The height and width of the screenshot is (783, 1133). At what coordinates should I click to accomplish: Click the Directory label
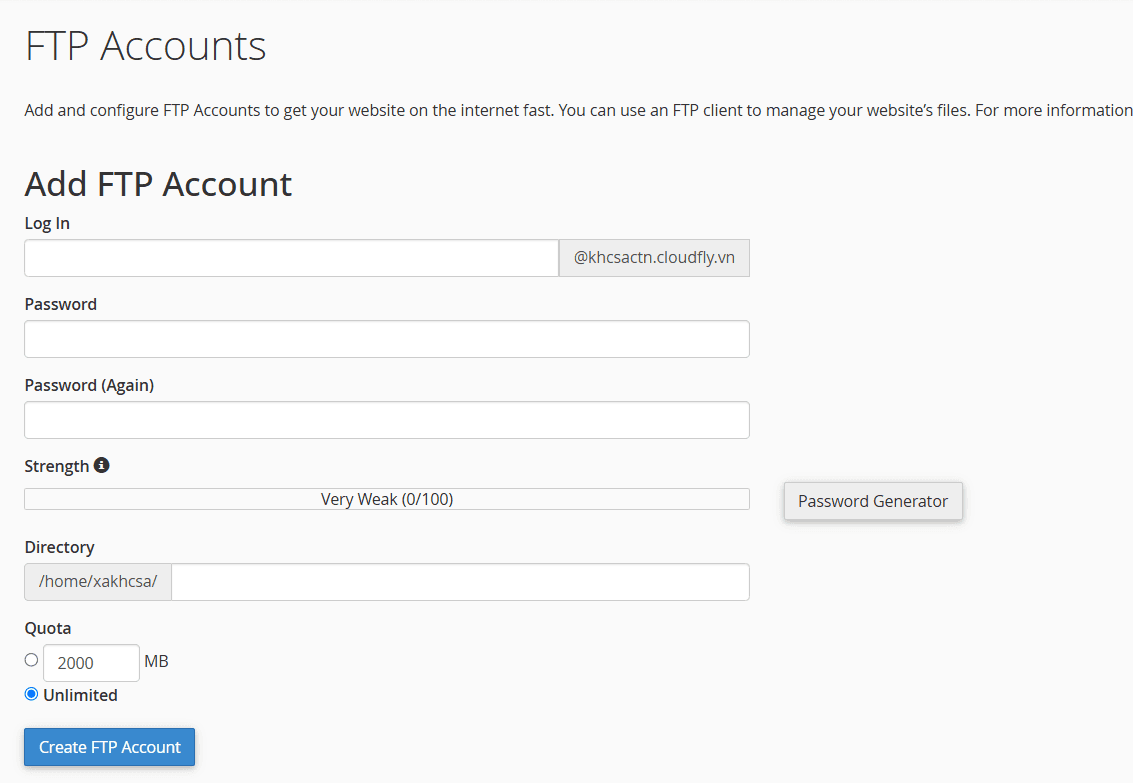pos(59,547)
